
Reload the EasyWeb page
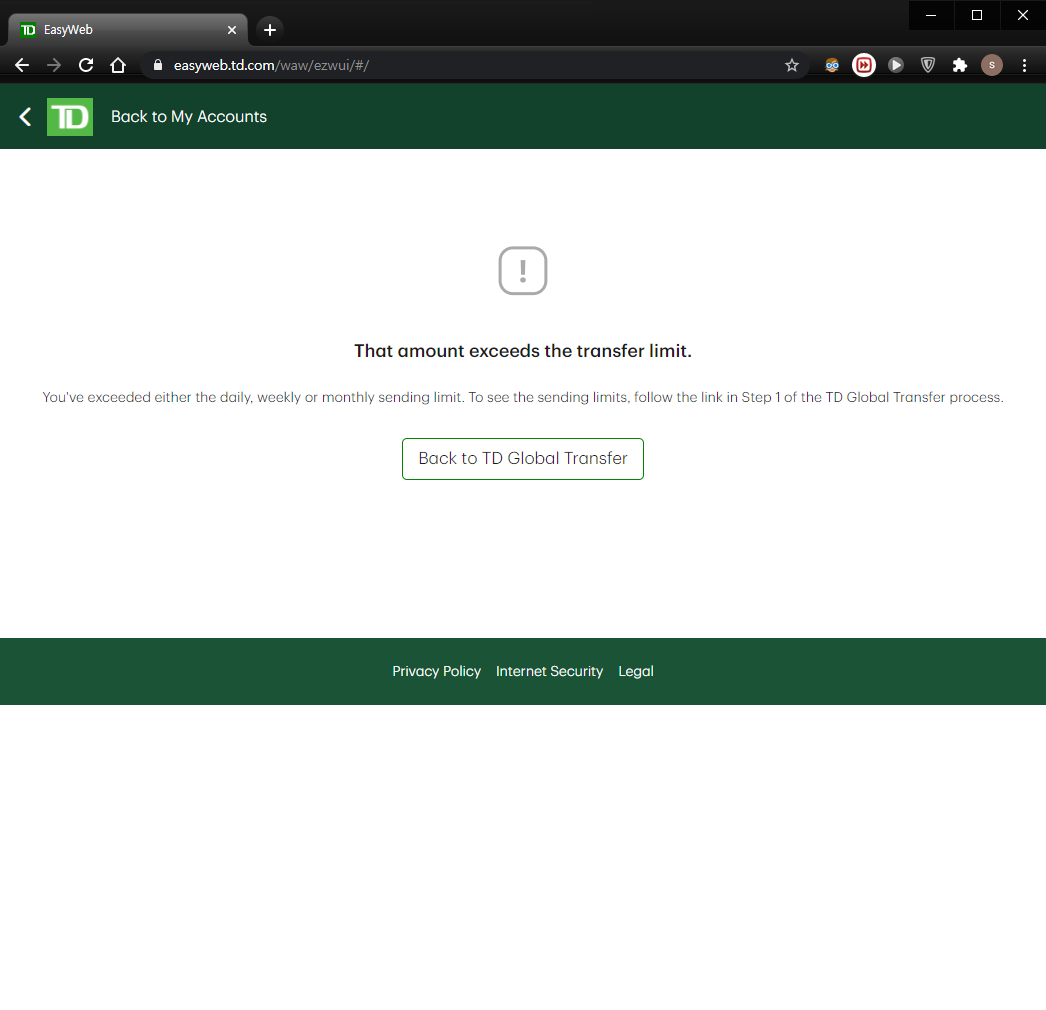pyautogui.click(x=86, y=65)
